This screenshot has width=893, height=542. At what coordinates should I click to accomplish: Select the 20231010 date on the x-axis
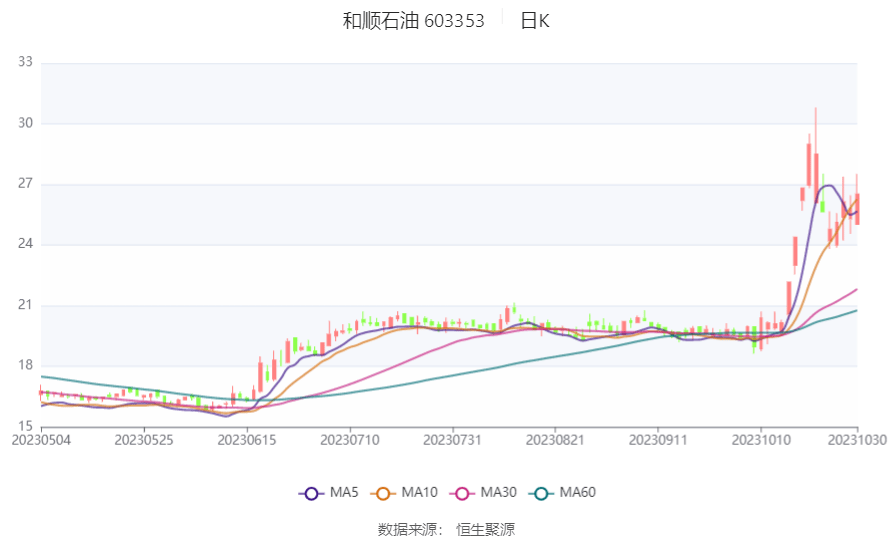point(761,439)
